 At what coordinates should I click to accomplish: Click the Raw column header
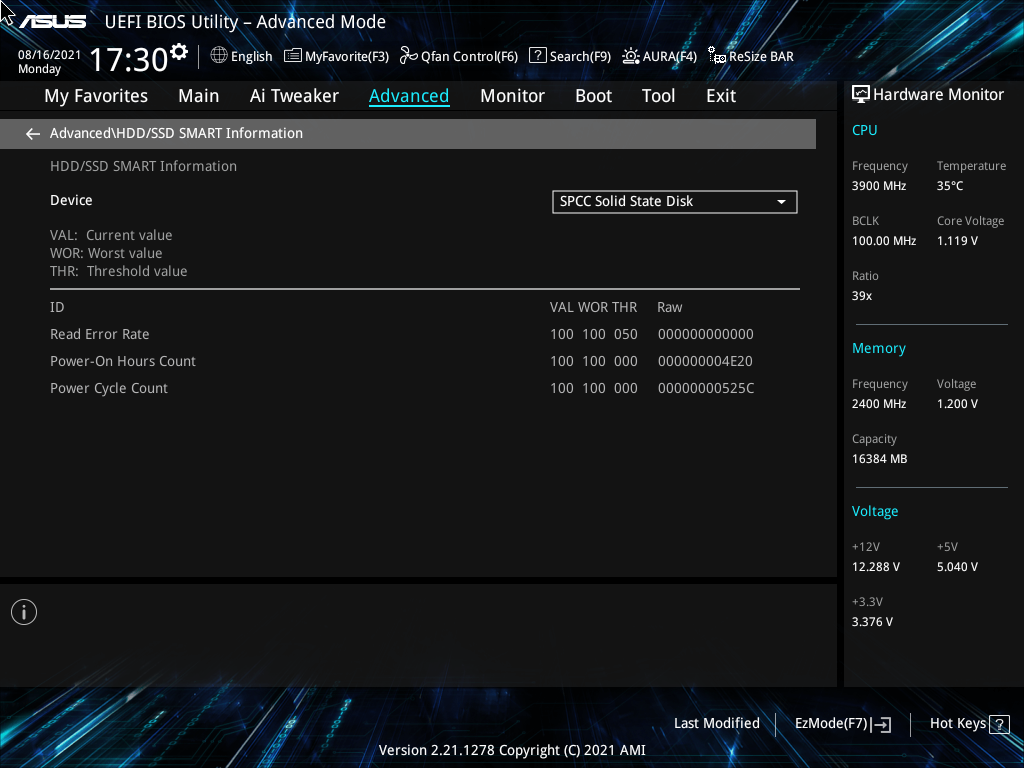669,308
